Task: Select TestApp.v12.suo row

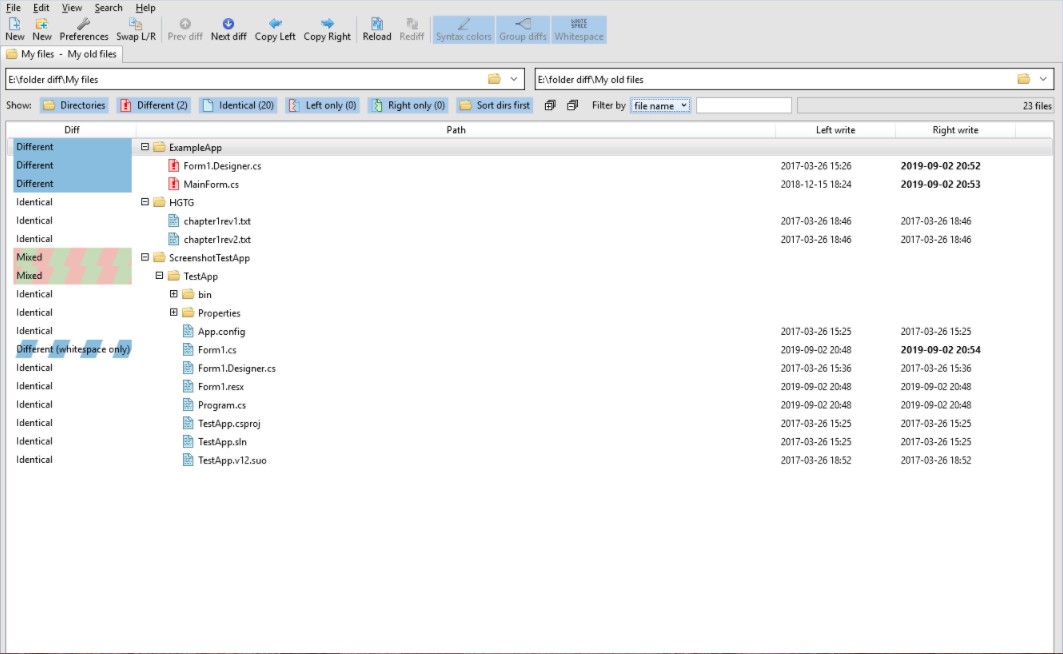Action: point(530,459)
